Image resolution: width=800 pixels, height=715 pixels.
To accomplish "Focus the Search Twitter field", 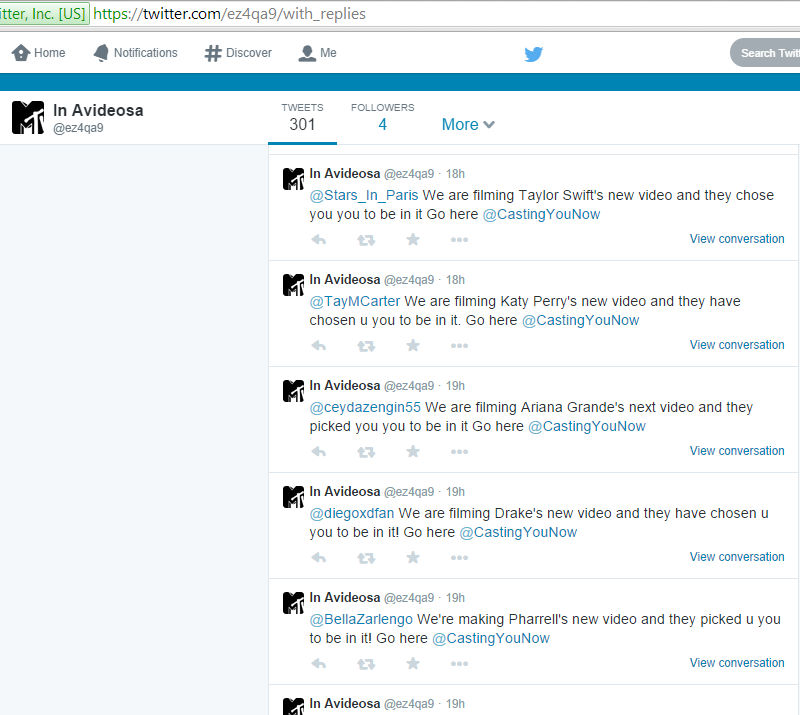I will pos(765,53).
